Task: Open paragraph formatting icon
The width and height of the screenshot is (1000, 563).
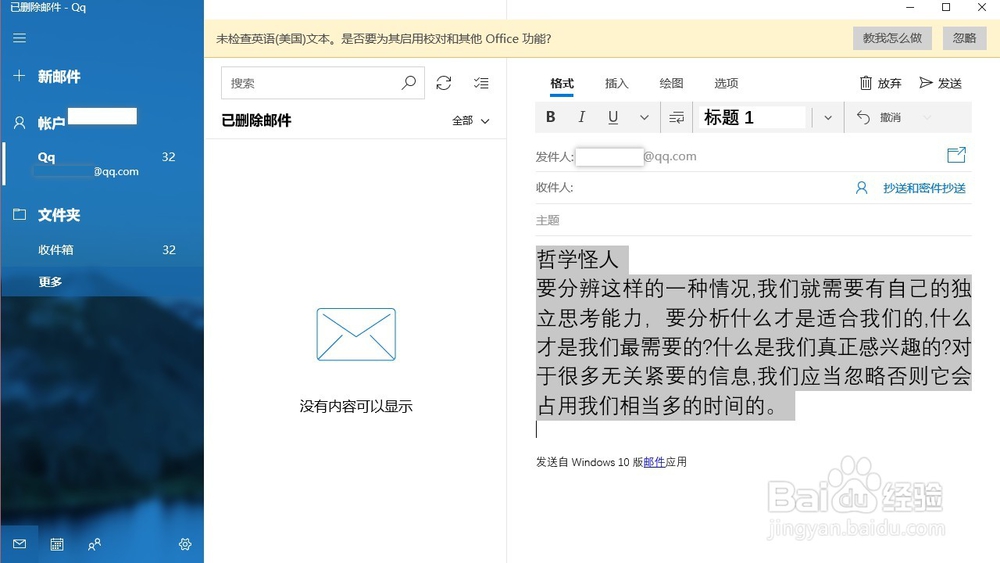Action: tap(676, 117)
